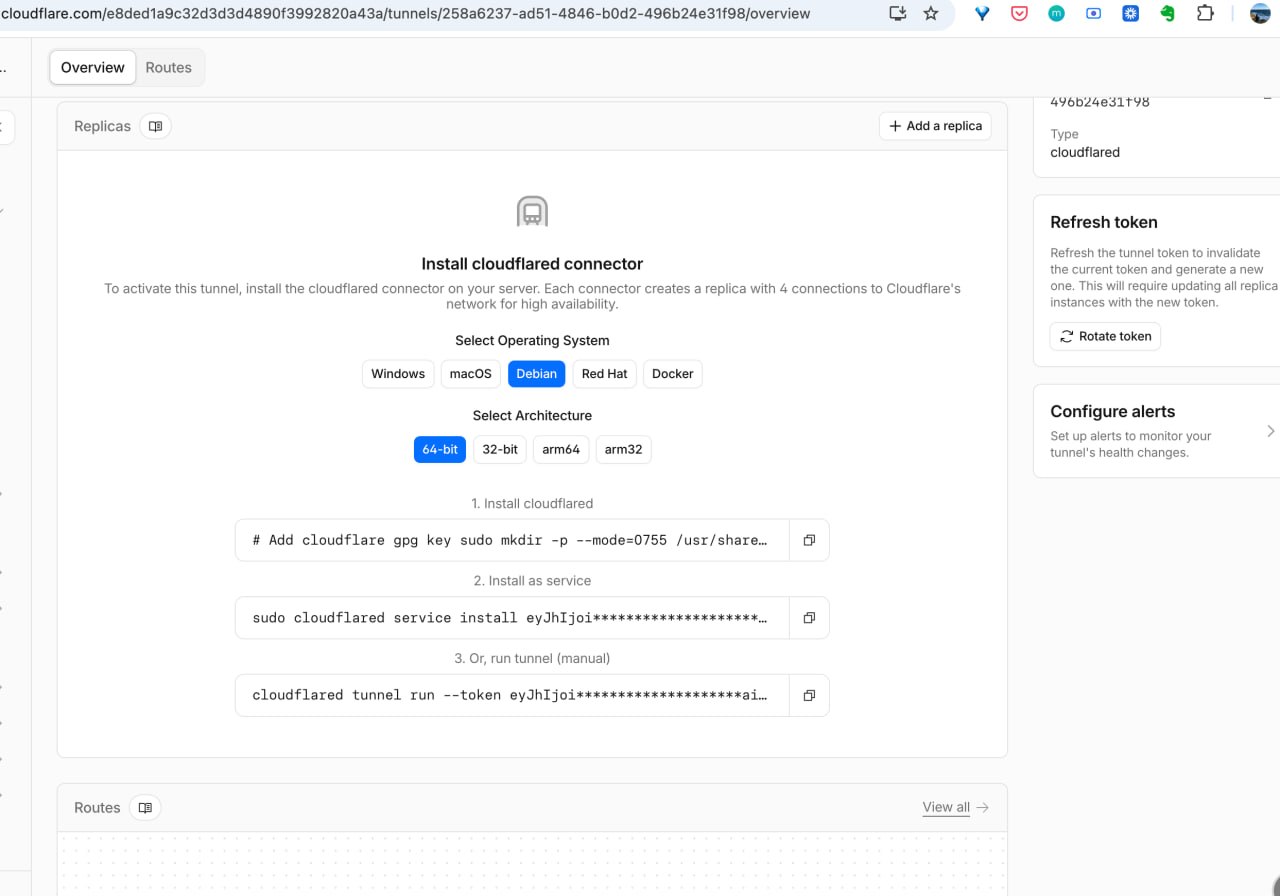Image resolution: width=1280 pixels, height=896 pixels.
Task: Click '2. Install as service' label
Action: pos(532,581)
